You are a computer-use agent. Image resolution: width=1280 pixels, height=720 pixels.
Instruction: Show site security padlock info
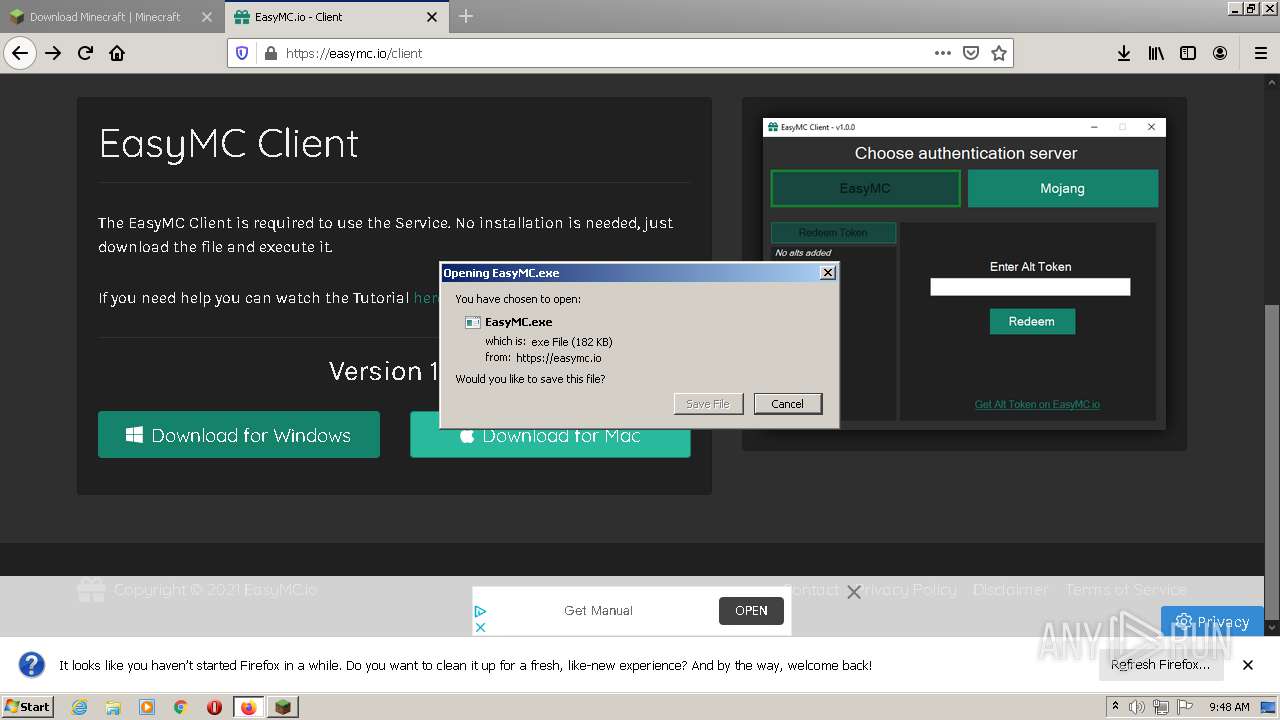(x=270, y=53)
